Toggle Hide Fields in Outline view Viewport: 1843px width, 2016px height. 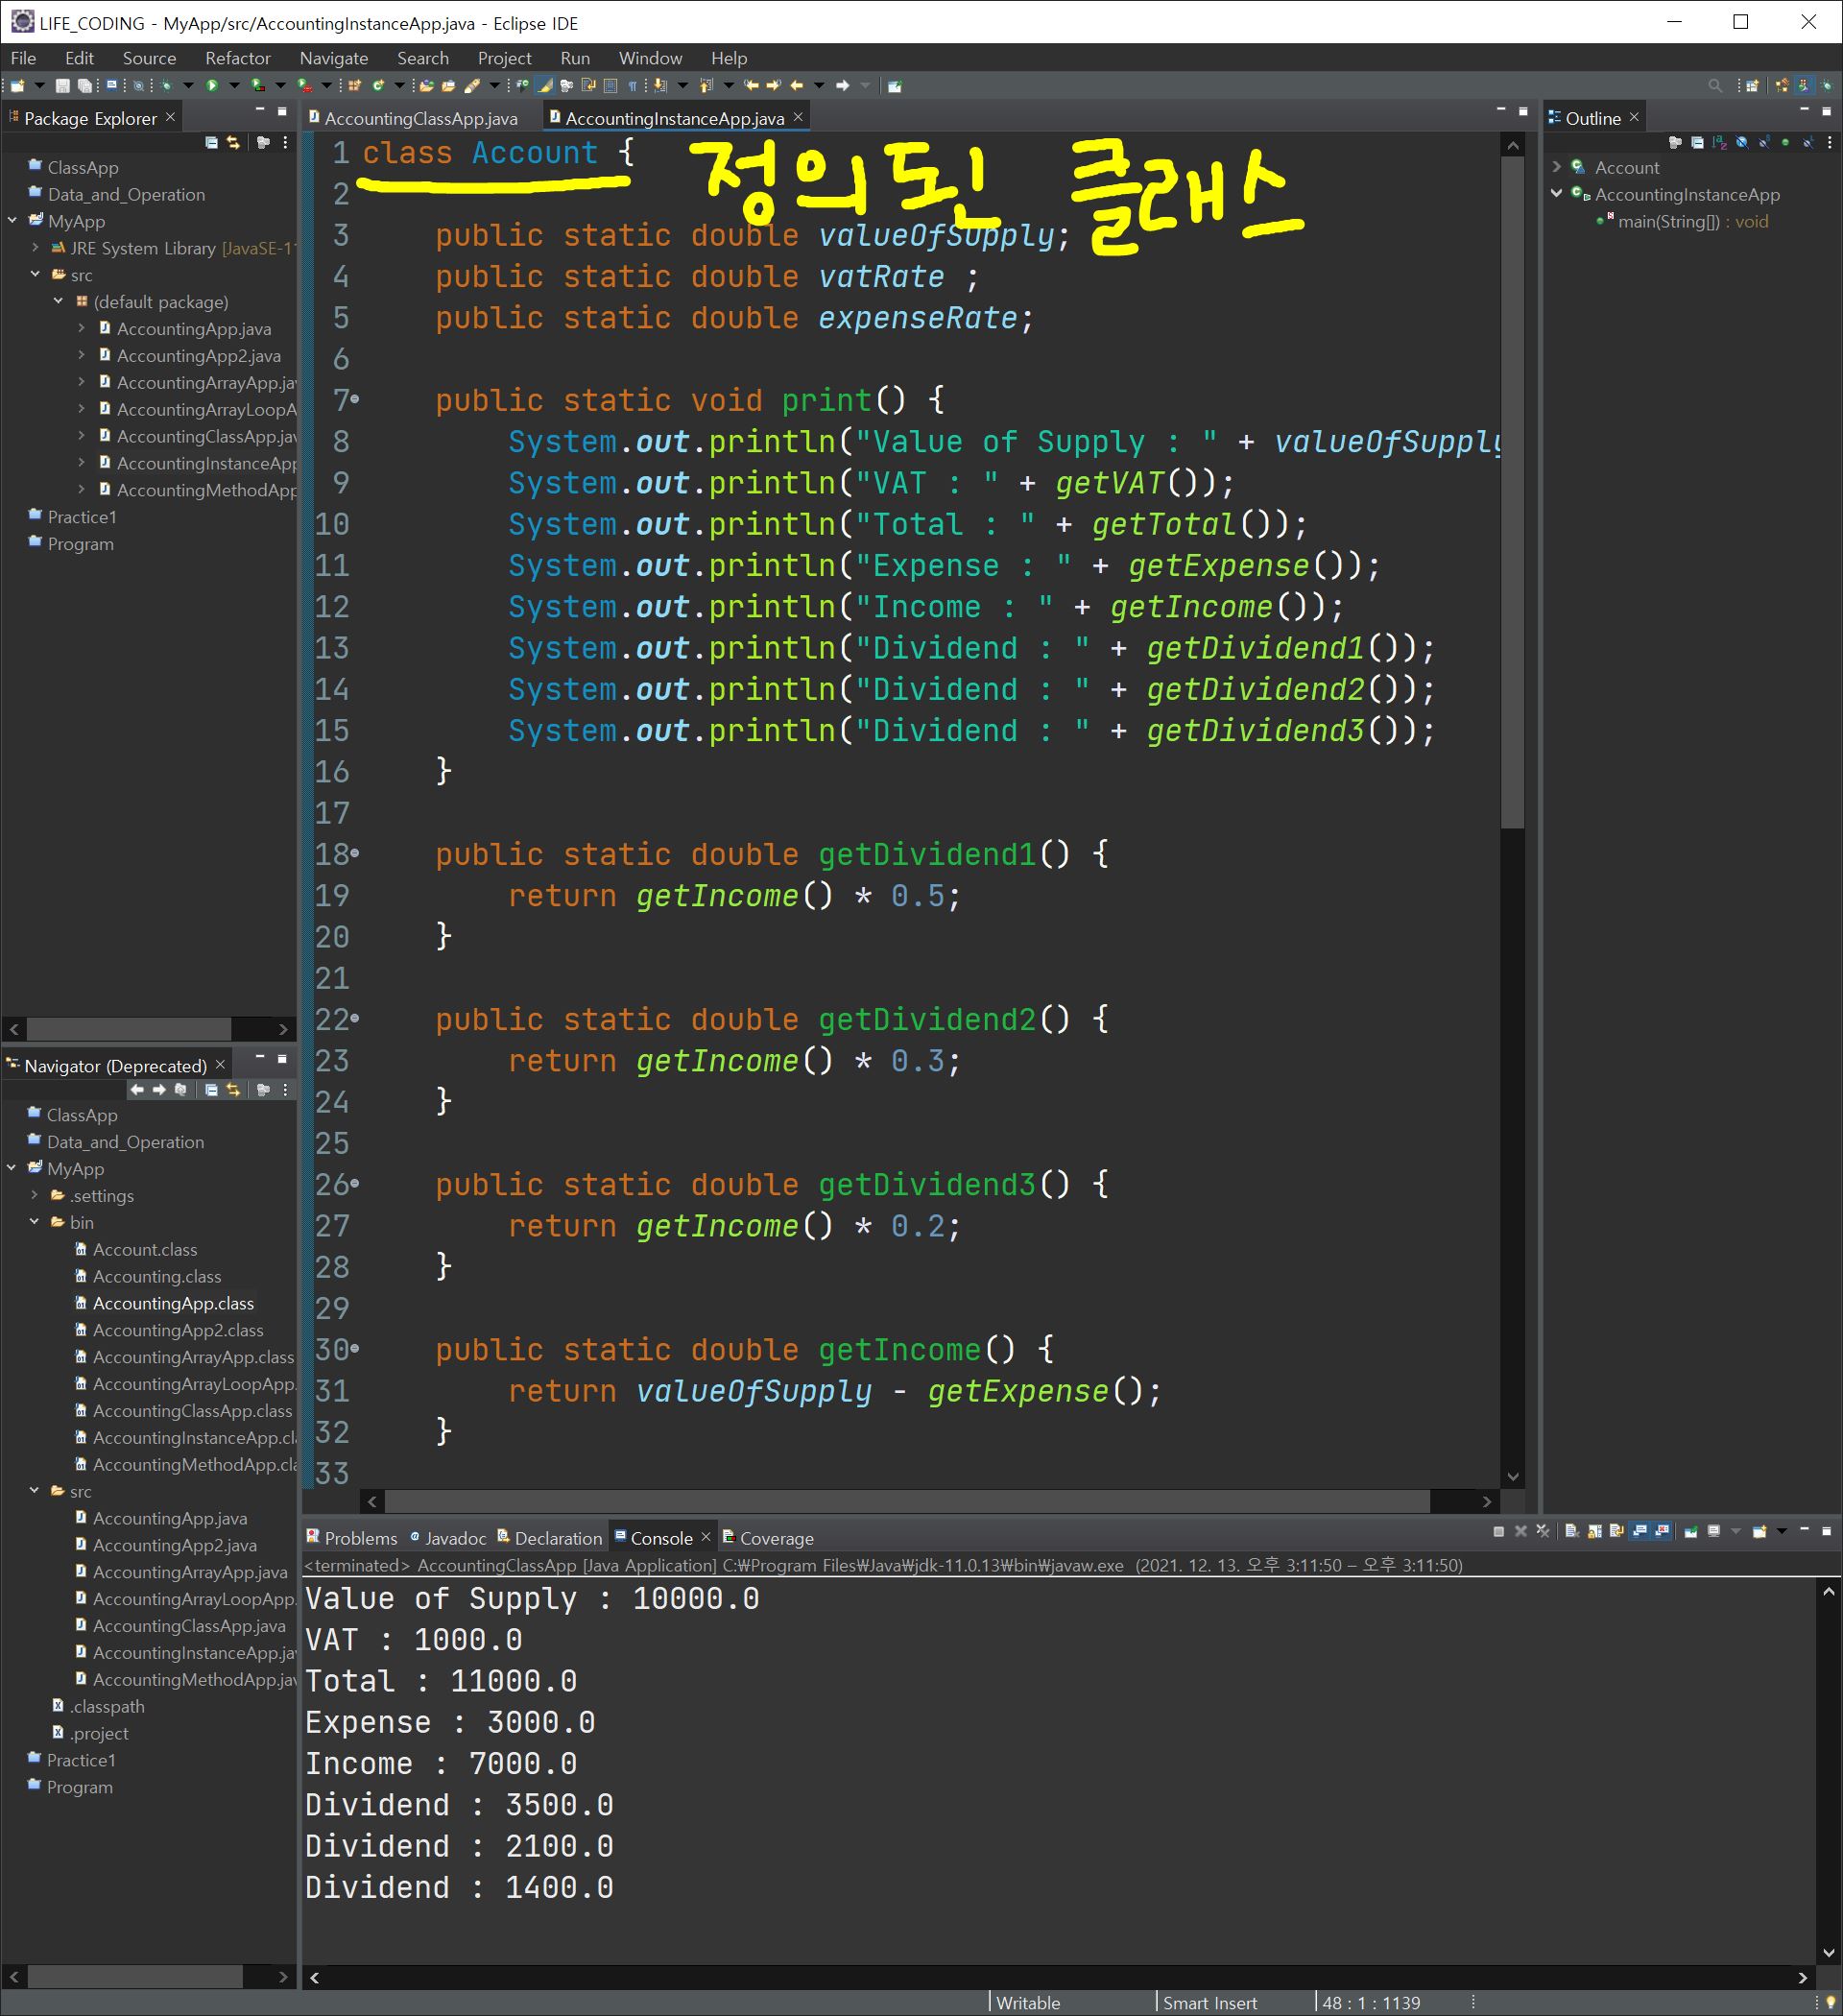pos(1741,143)
